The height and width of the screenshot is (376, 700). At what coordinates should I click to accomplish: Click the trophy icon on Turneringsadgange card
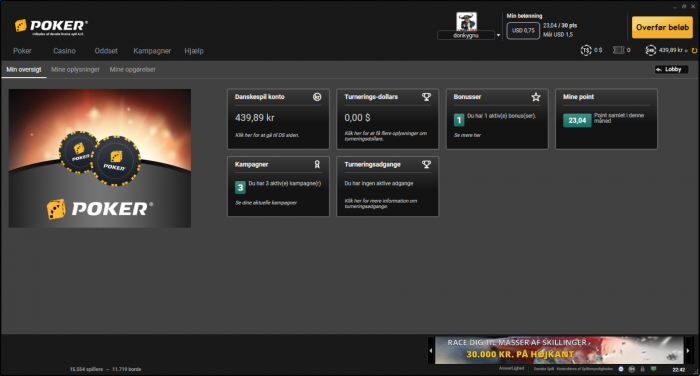click(x=426, y=164)
